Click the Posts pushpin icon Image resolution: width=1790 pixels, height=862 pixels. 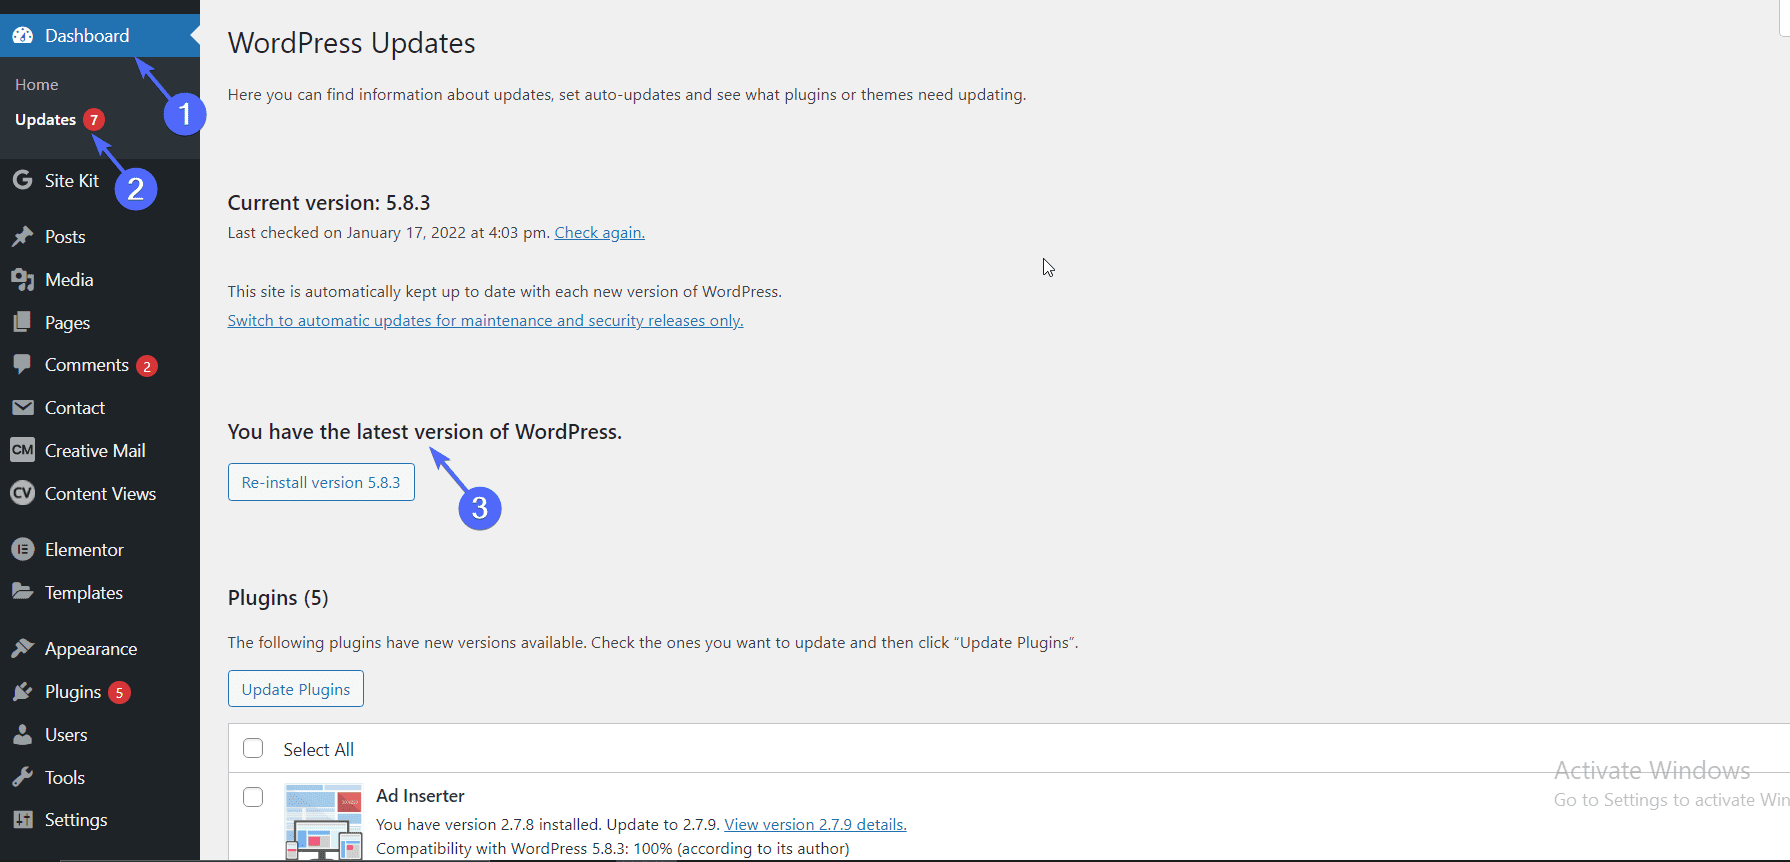[22, 237]
